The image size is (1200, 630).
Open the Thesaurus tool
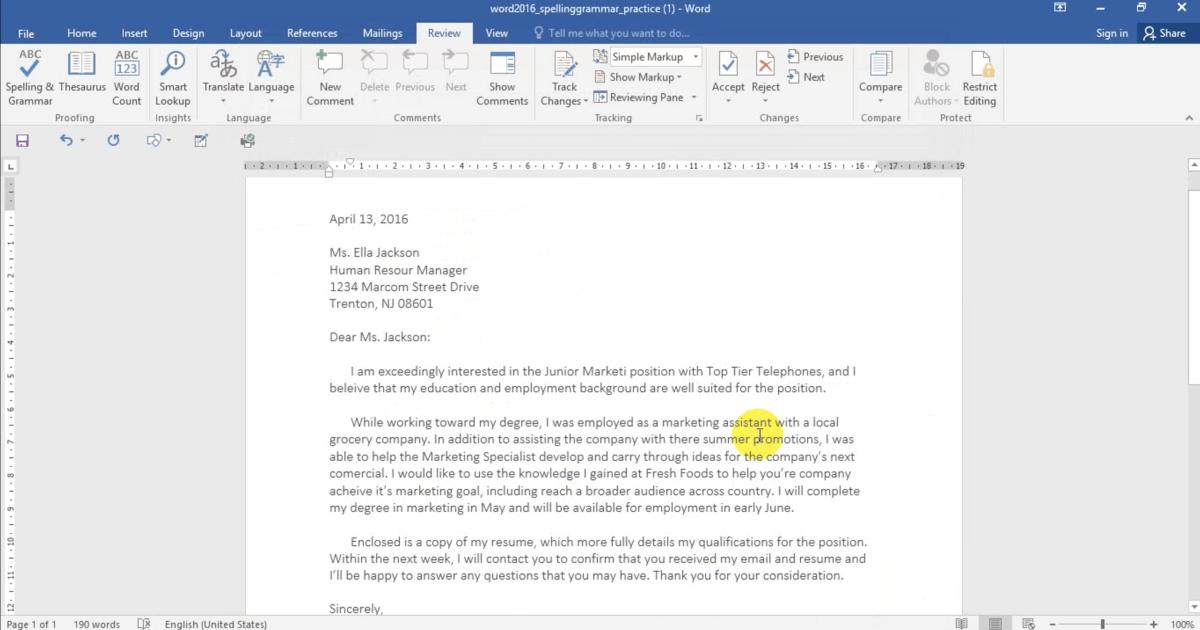pyautogui.click(x=82, y=71)
